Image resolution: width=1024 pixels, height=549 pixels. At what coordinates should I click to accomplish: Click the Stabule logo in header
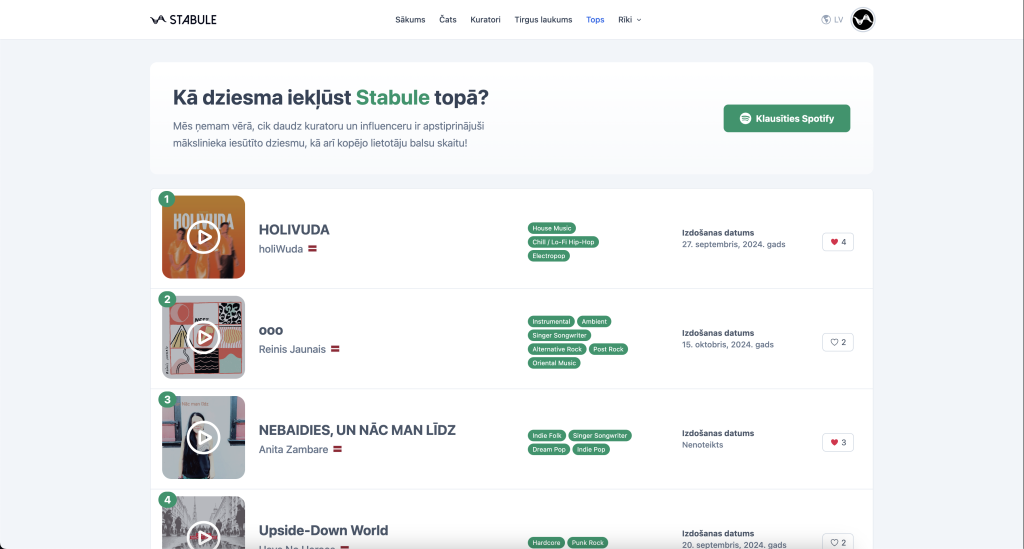(183, 19)
